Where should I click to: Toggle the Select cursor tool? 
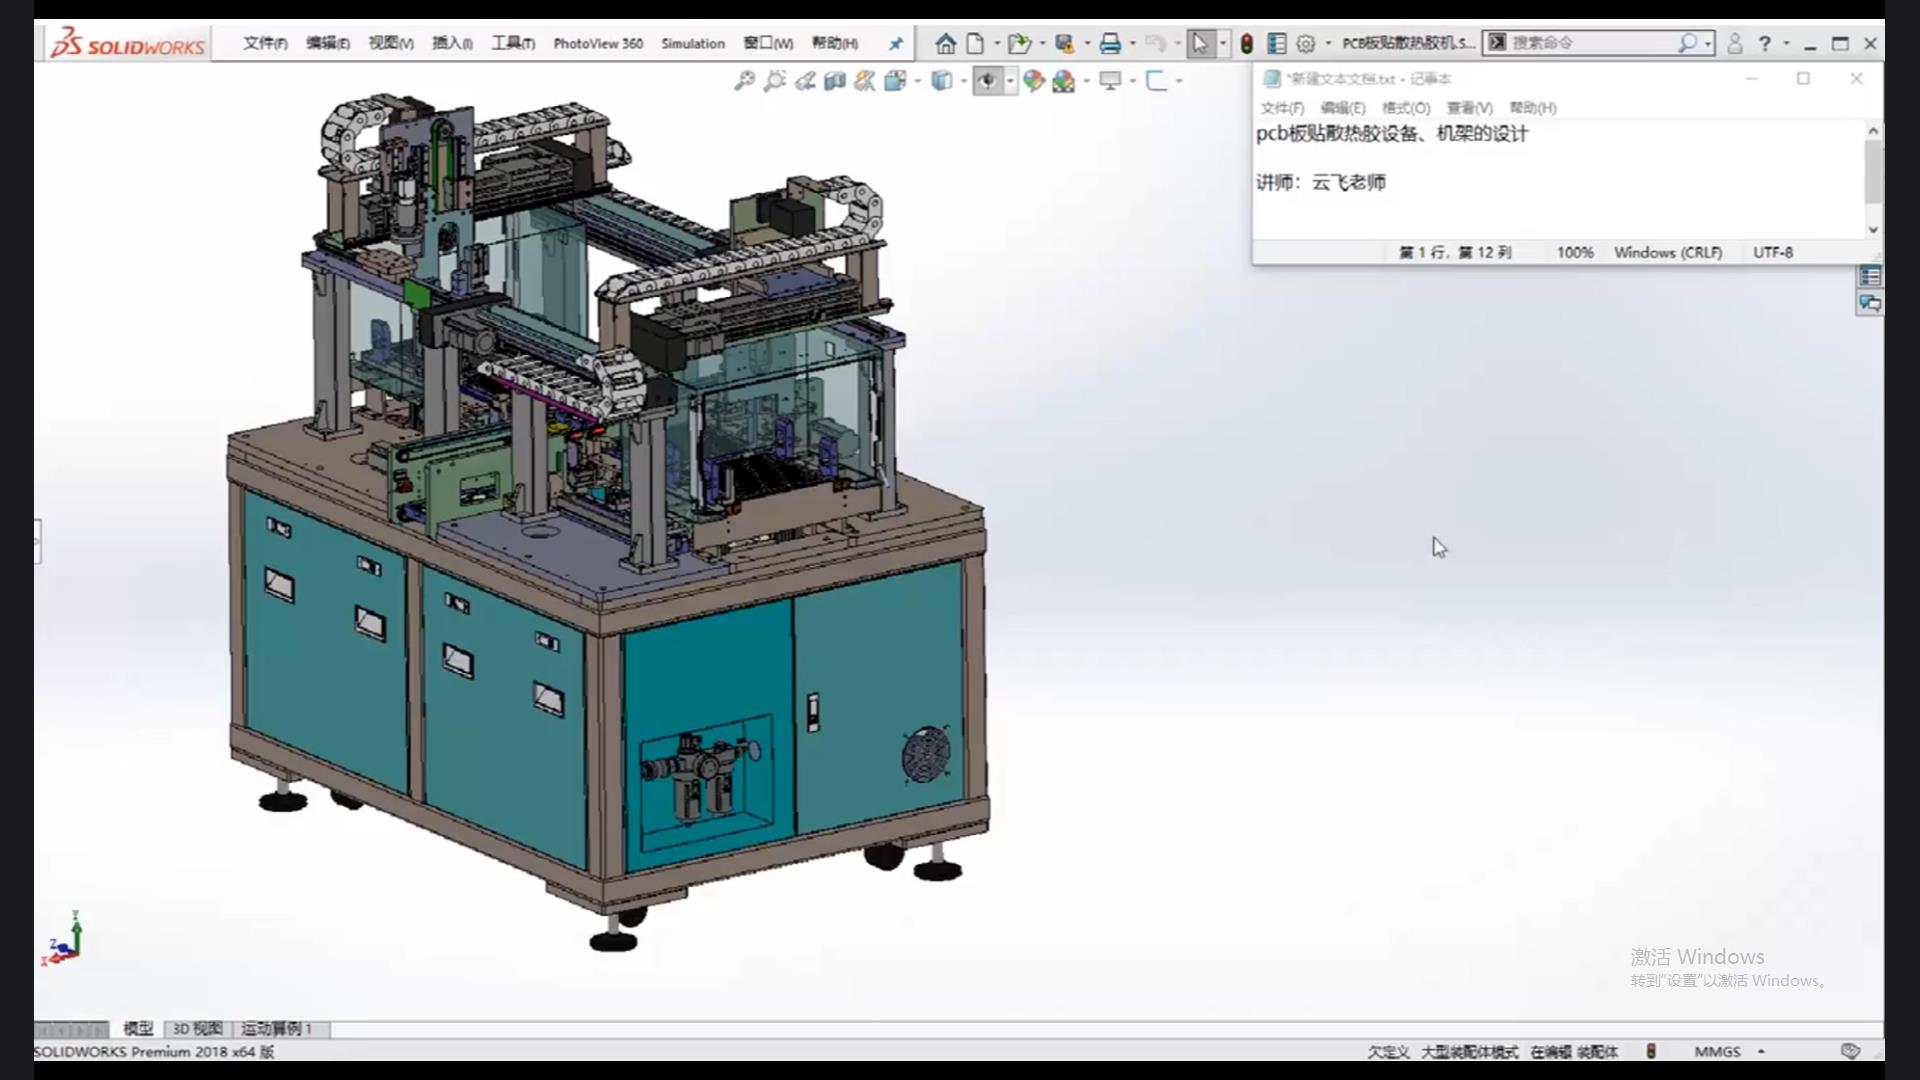coord(1200,43)
